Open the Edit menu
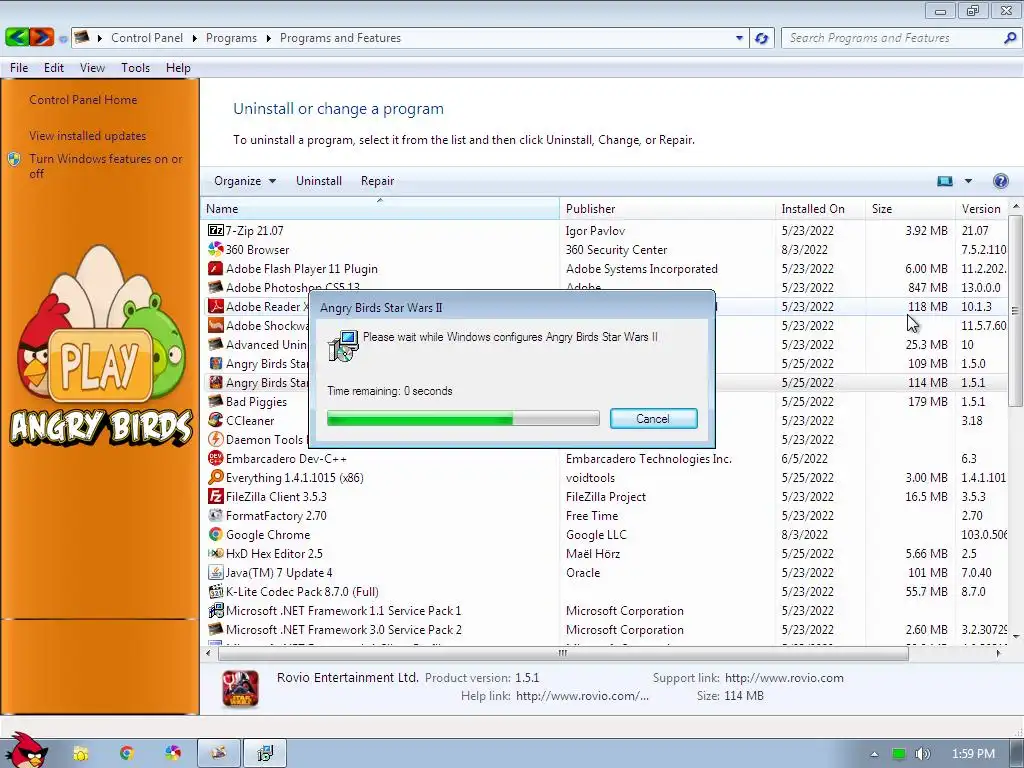The height and width of the screenshot is (768, 1024). tap(54, 68)
